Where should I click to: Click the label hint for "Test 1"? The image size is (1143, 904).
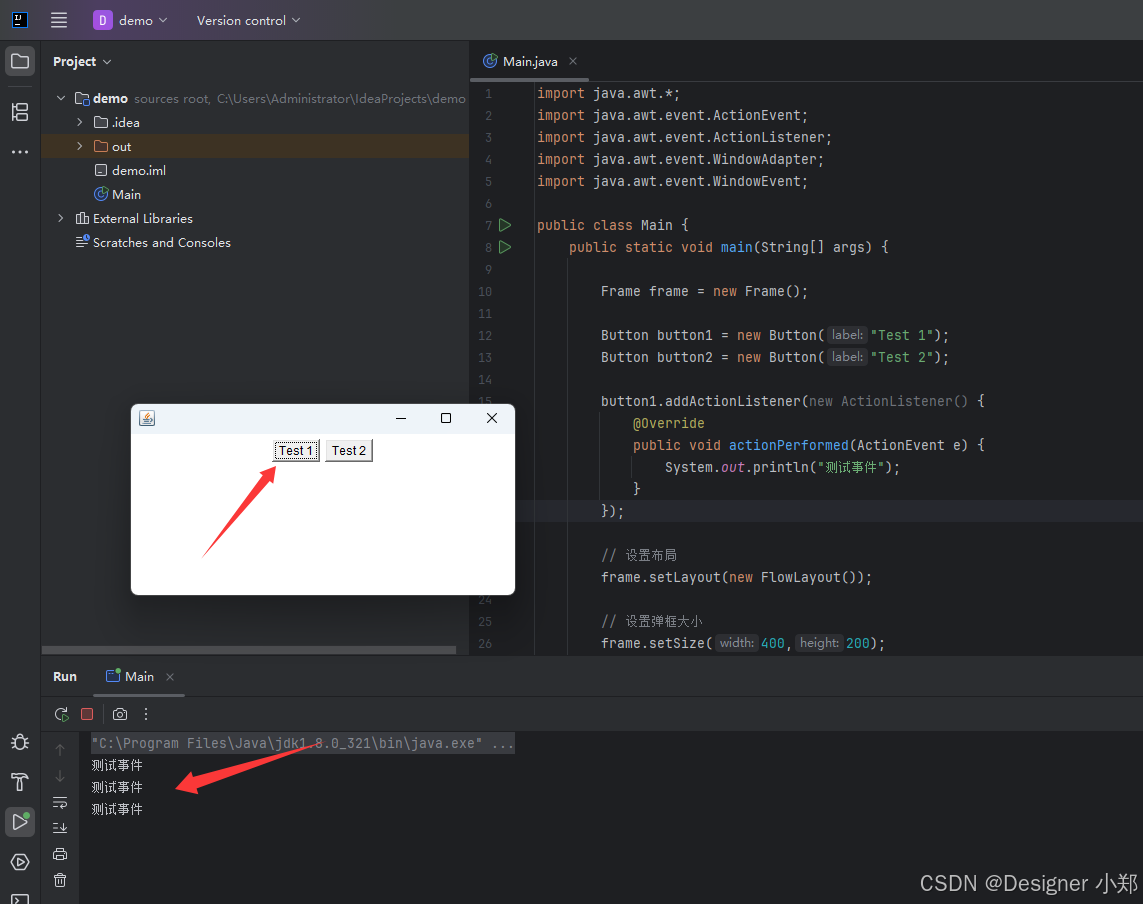click(847, 335)
